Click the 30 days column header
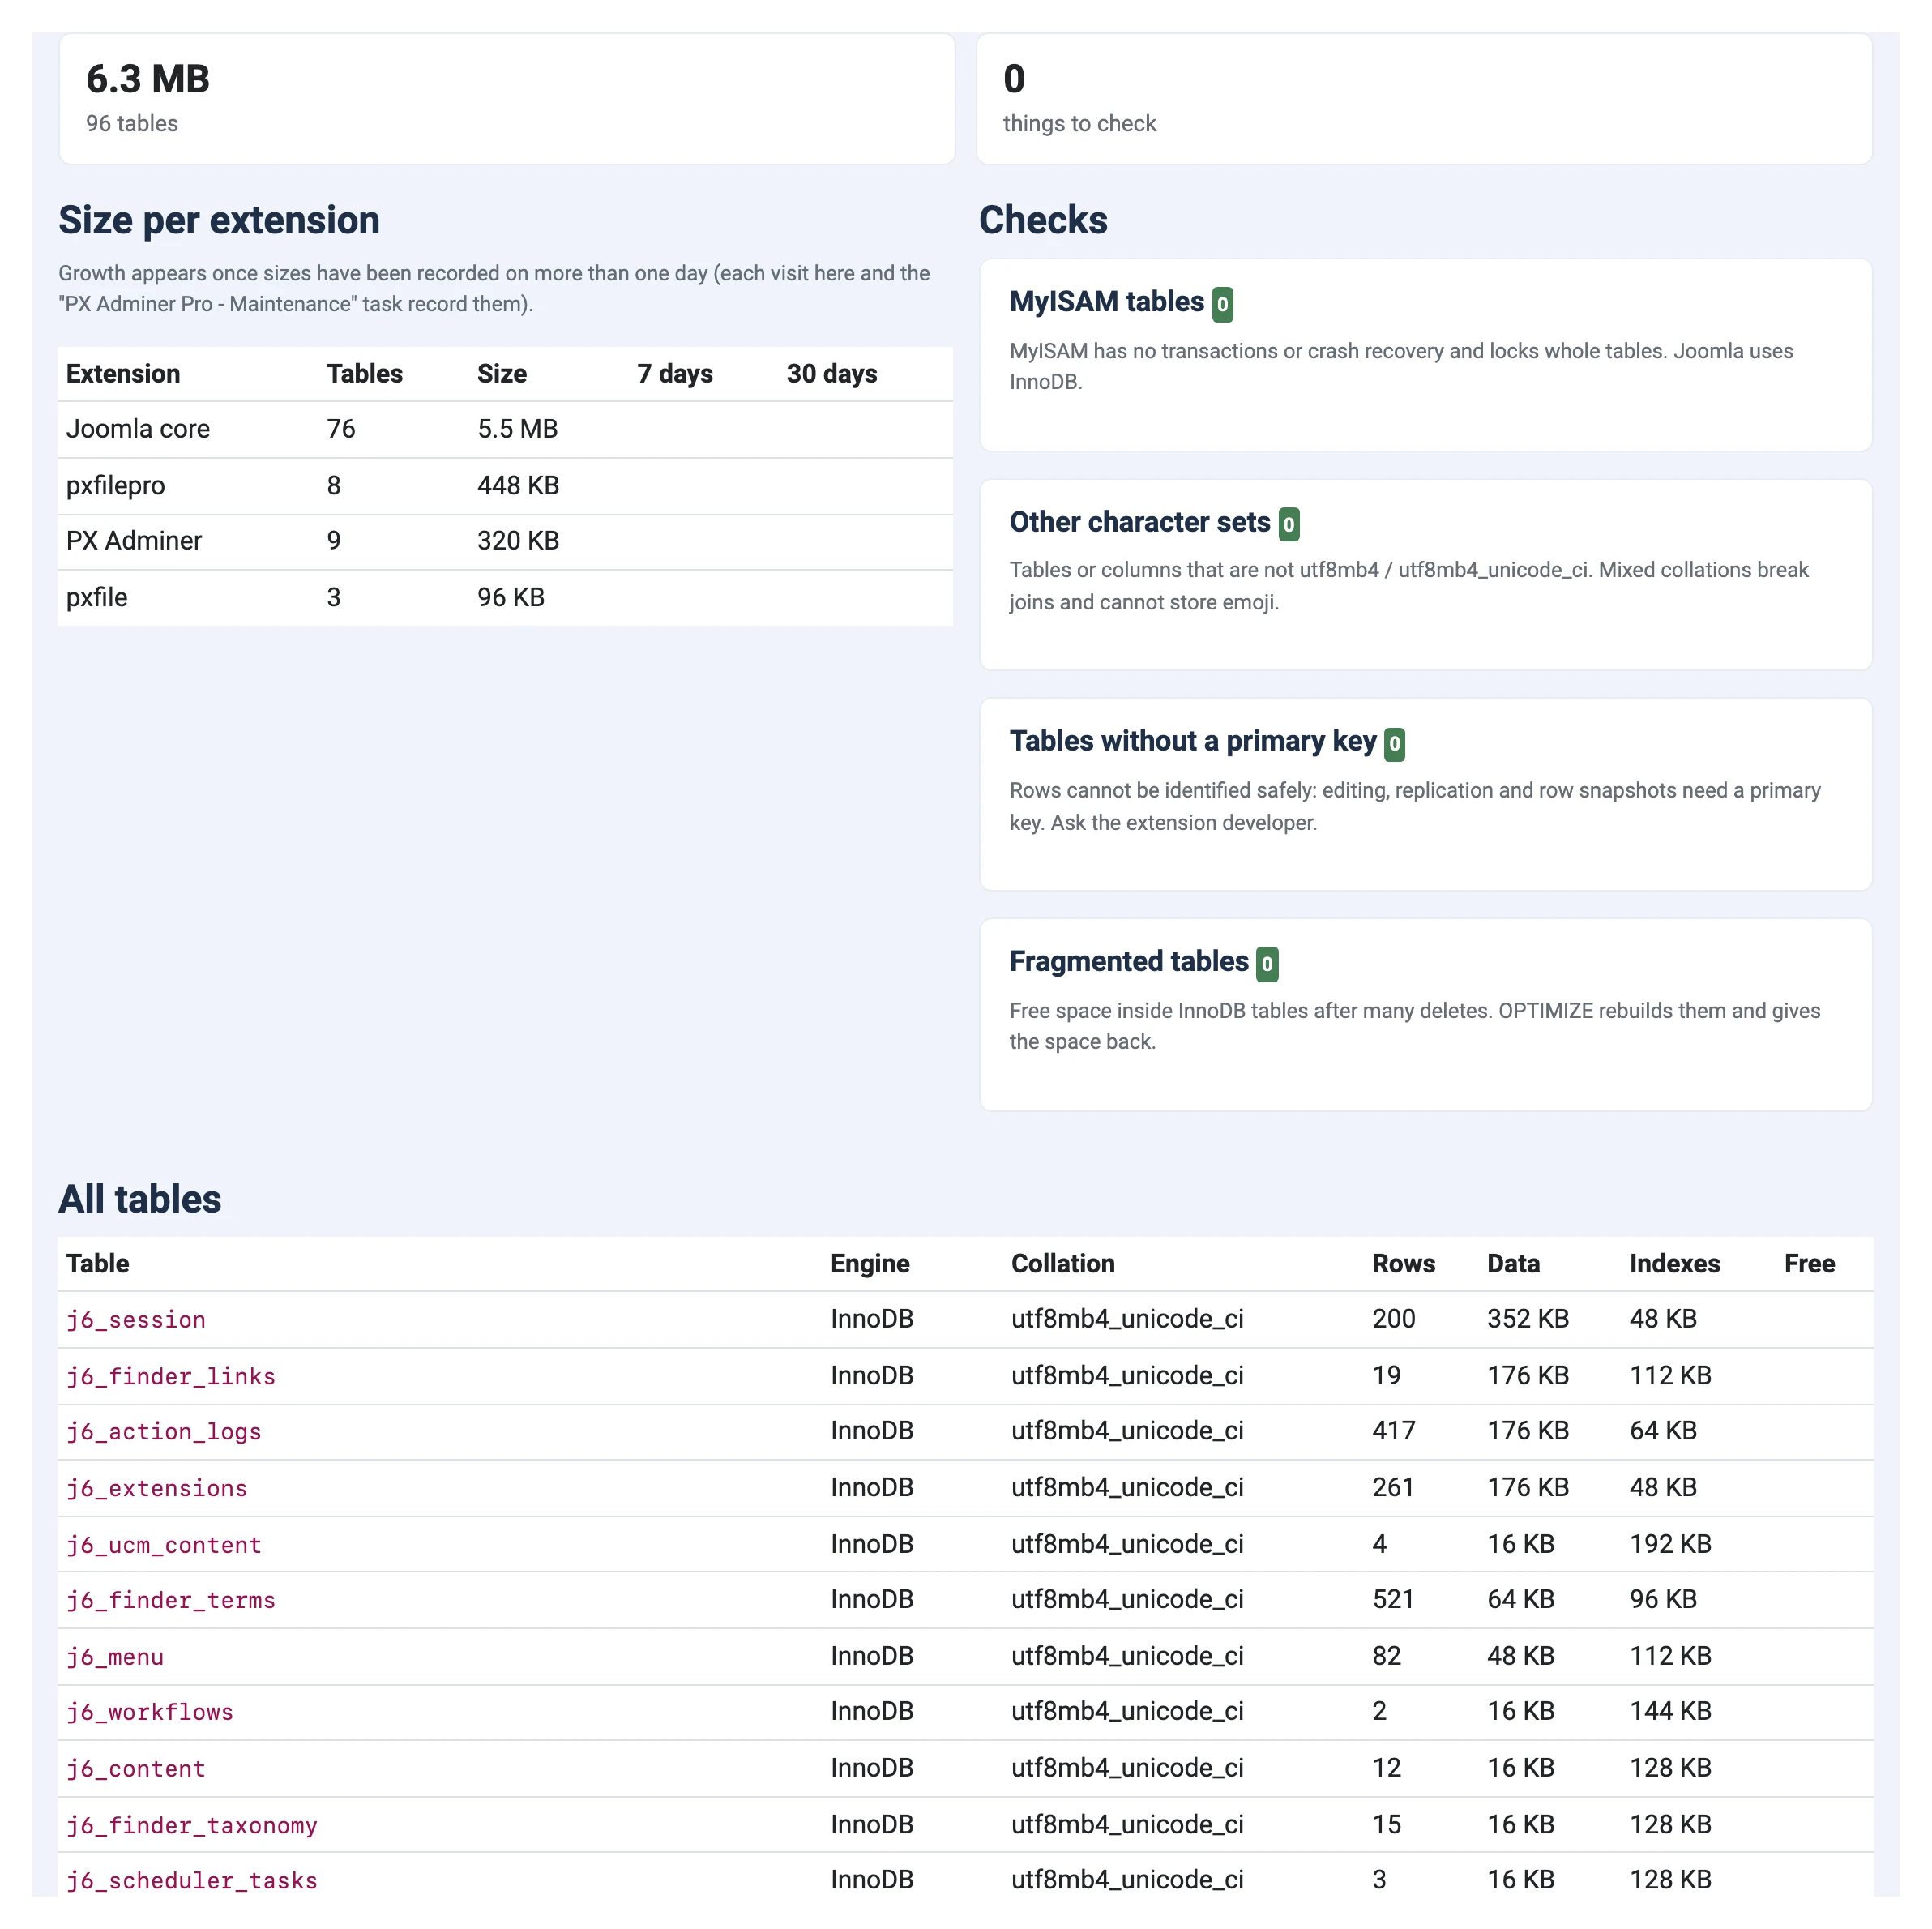The height and width of the screenshot is (1929, 1932). [831, 374]
